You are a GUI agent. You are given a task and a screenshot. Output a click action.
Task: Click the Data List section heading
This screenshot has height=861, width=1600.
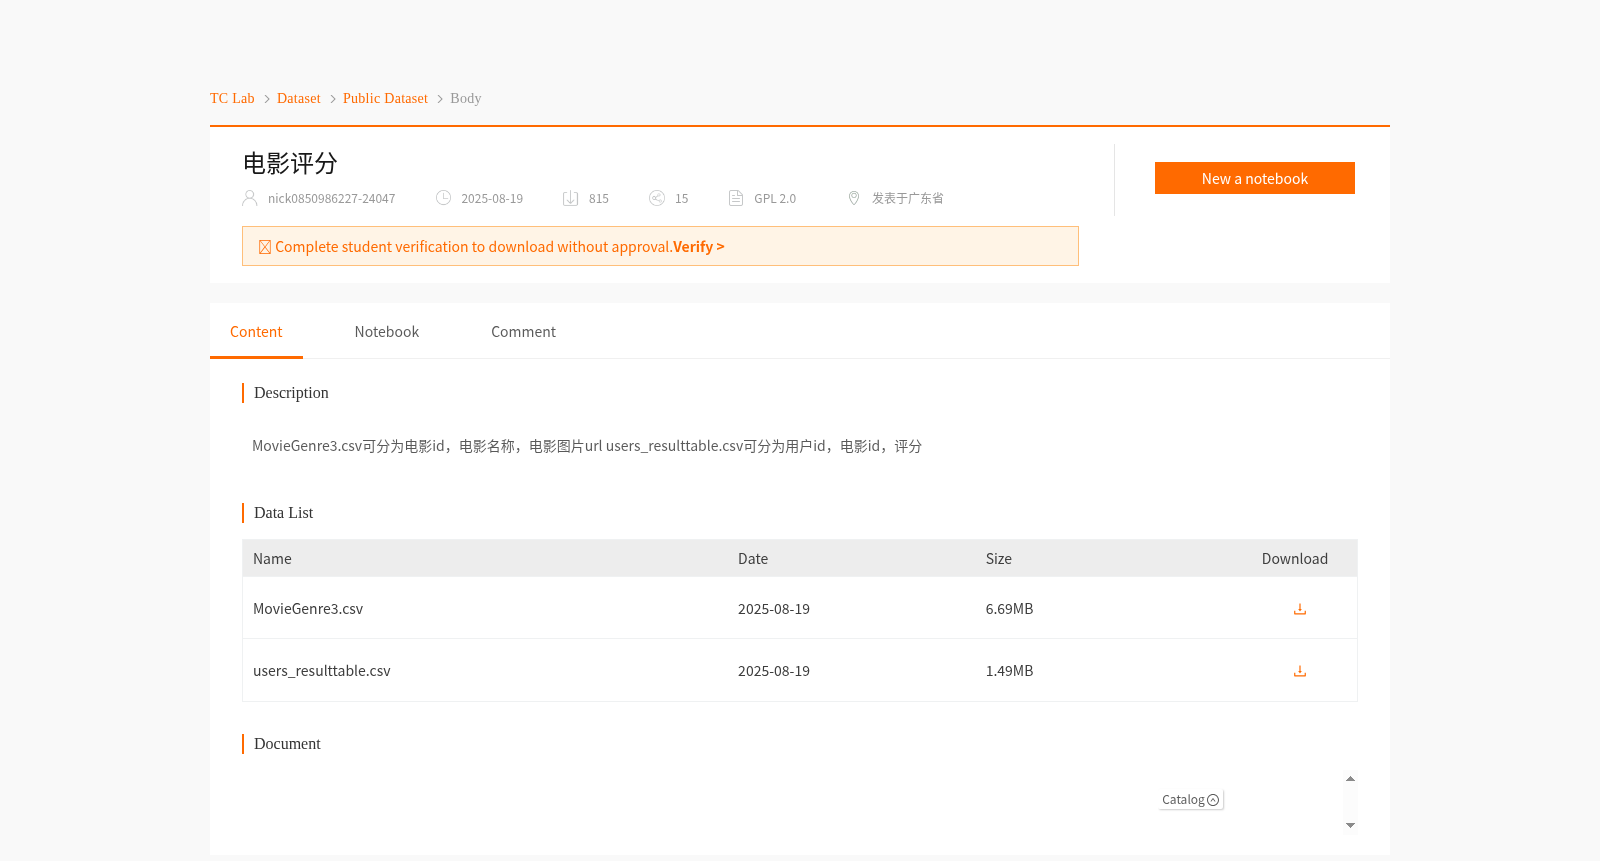pyautogui.click(x=283, y=513)
